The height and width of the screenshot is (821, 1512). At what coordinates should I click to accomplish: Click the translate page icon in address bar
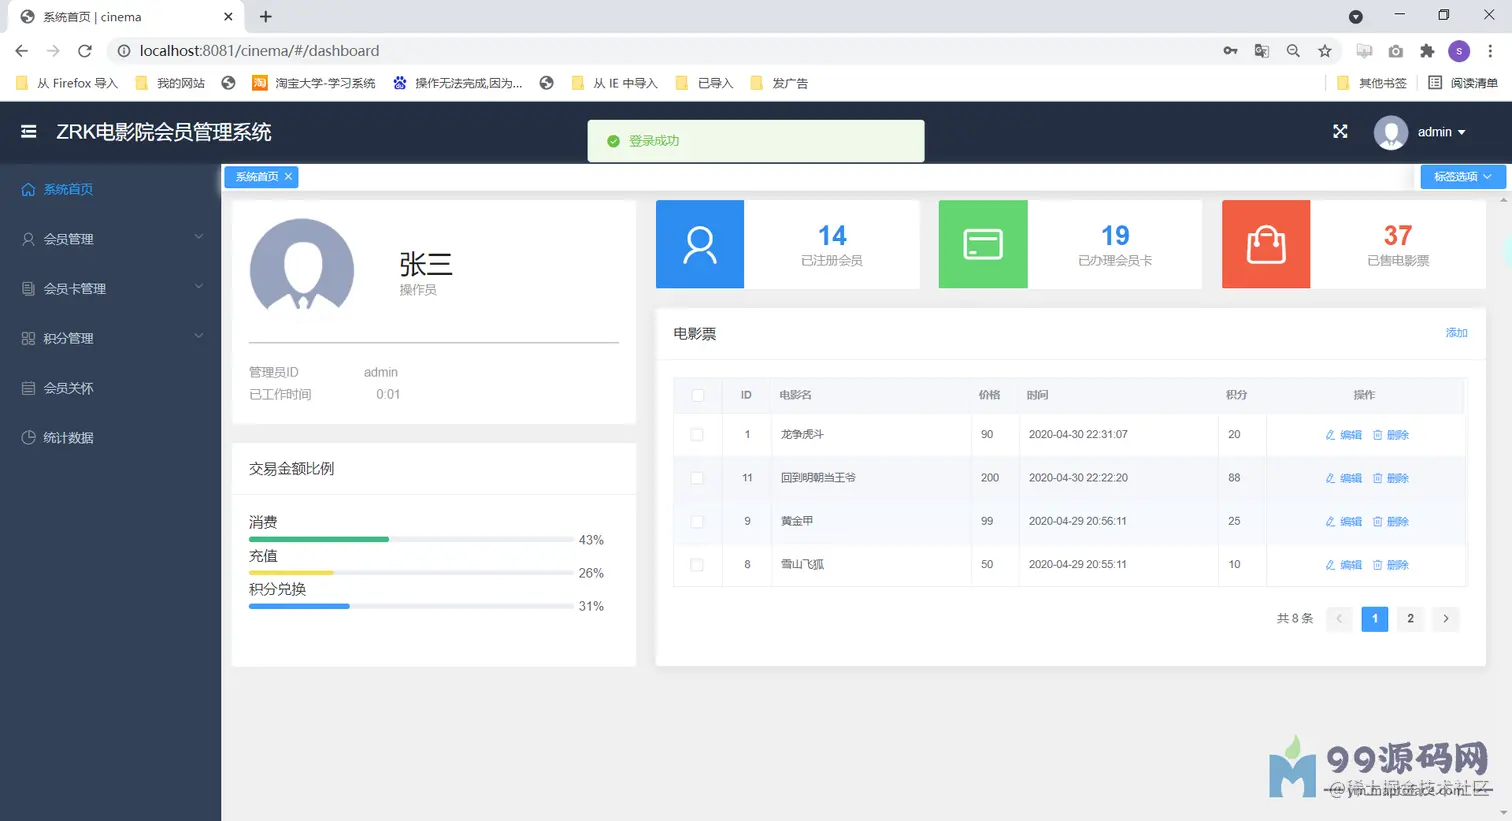pos(1262,51)
